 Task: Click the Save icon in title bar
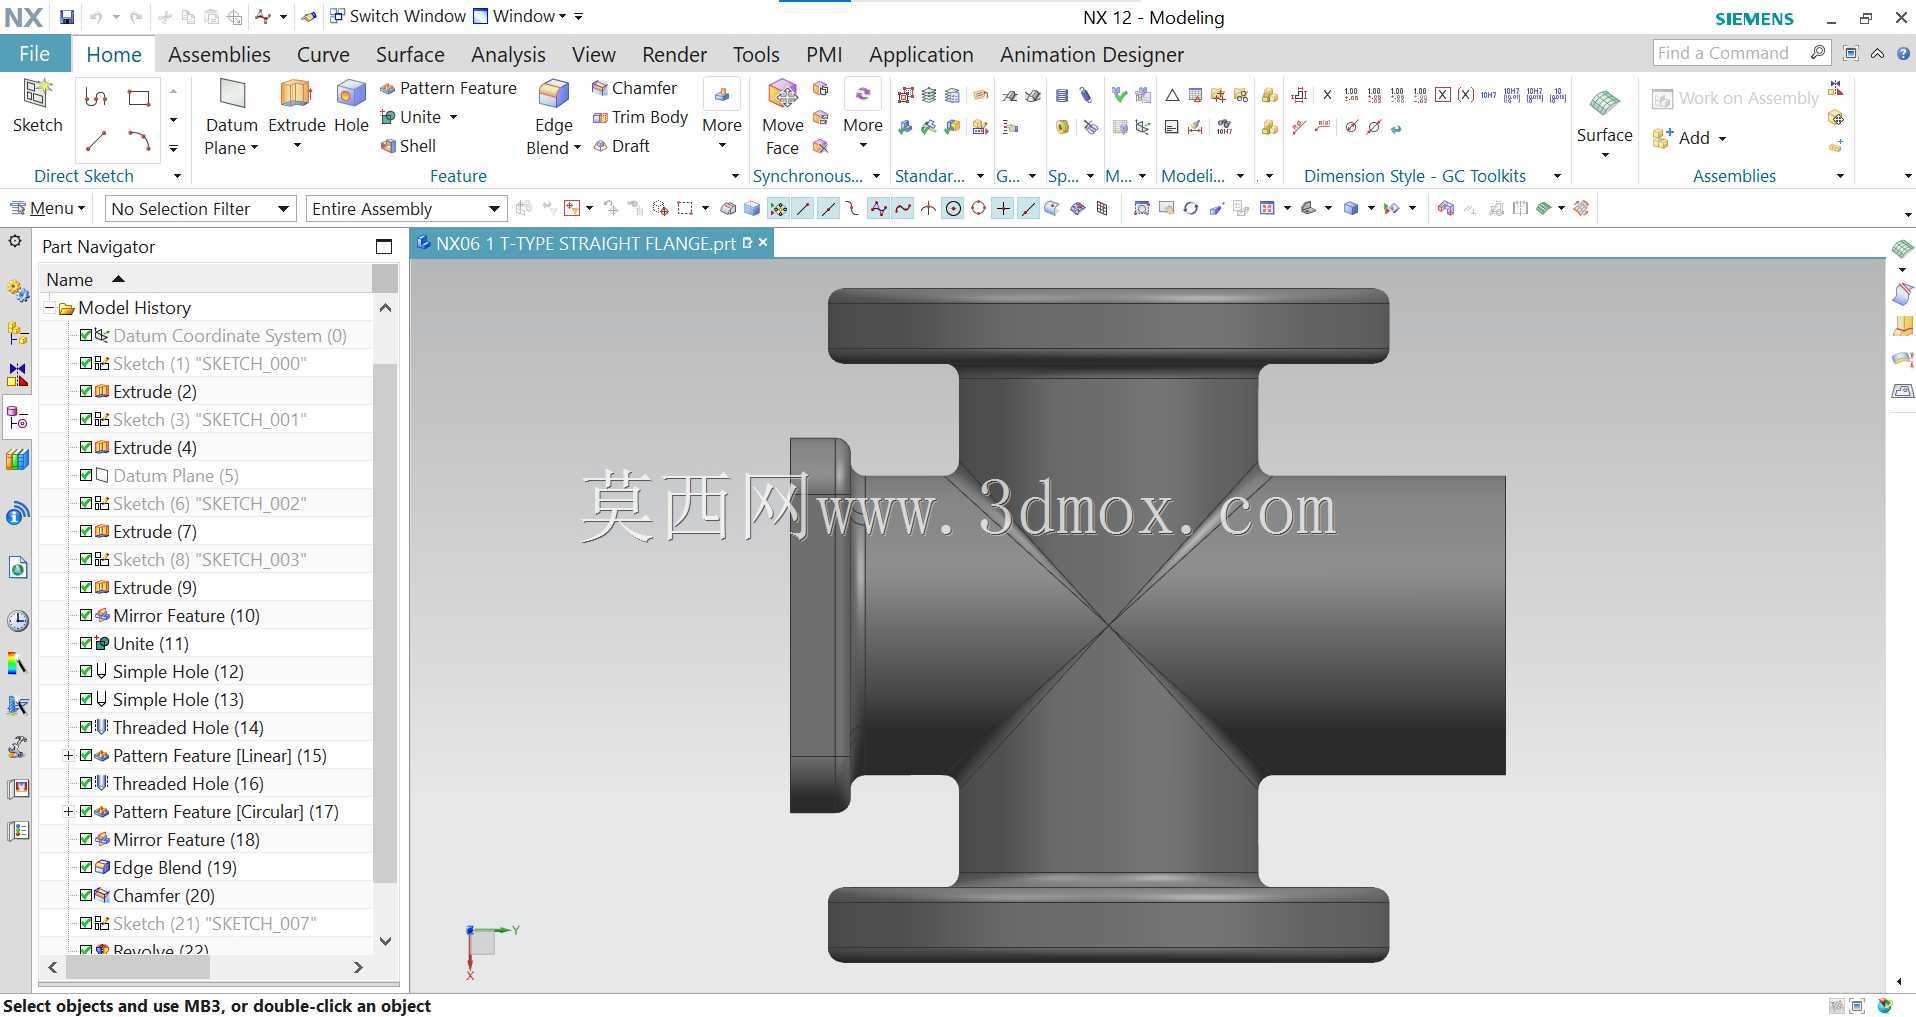coord(66,17)
